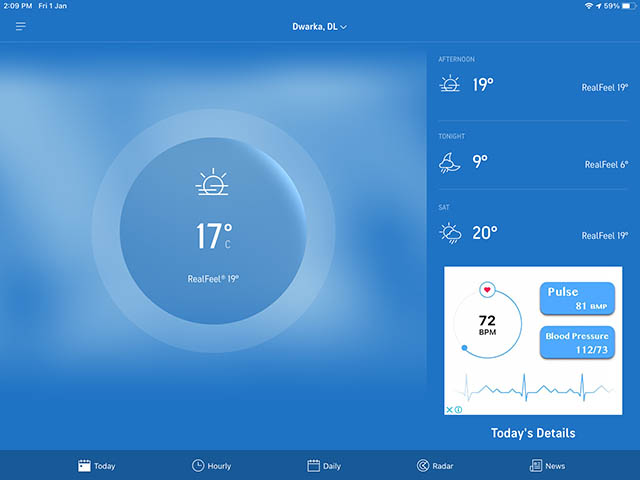Open Today's Details section
Image resolution: width=640 pixels, height=480 pixels.
click(533, 433)
